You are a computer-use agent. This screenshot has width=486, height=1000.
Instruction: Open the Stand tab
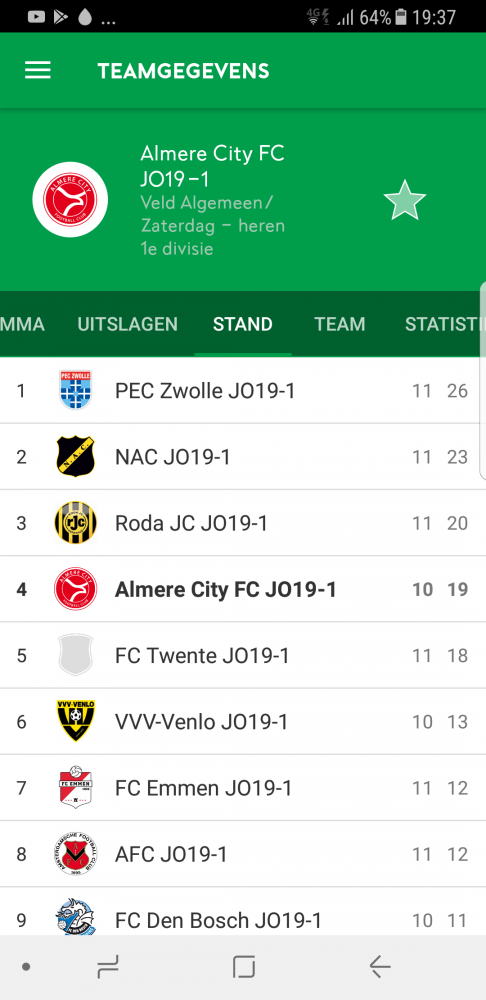pyautogui.click(x=243, y=324)
